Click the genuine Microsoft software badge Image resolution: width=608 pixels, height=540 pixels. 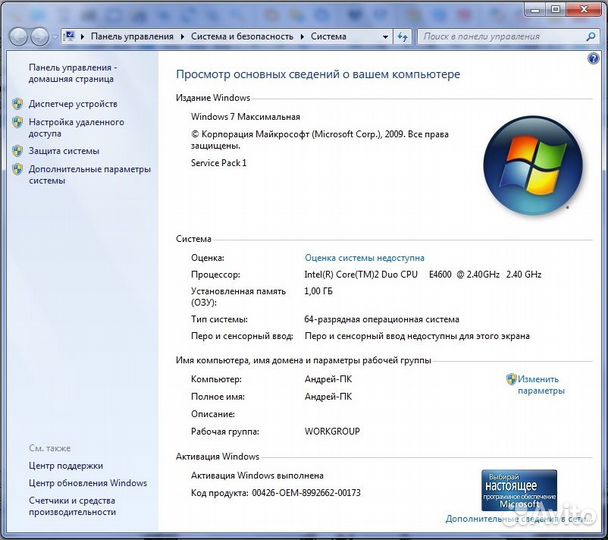coord(519,490)
